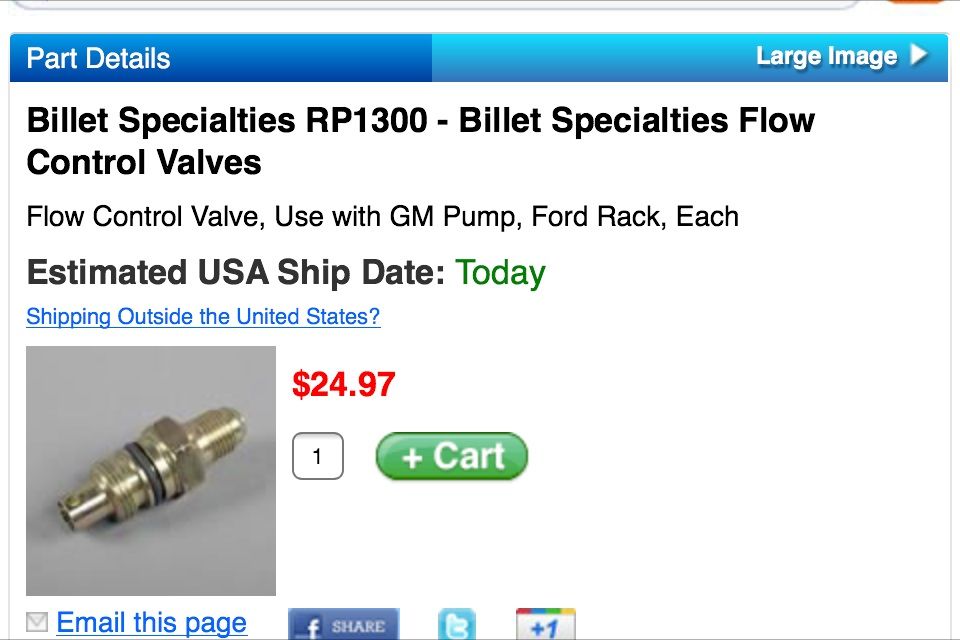The width and height of the screenshot is (960, 640).
Task: Click the red $24.97 price
Action: click(x=343, y=384)
